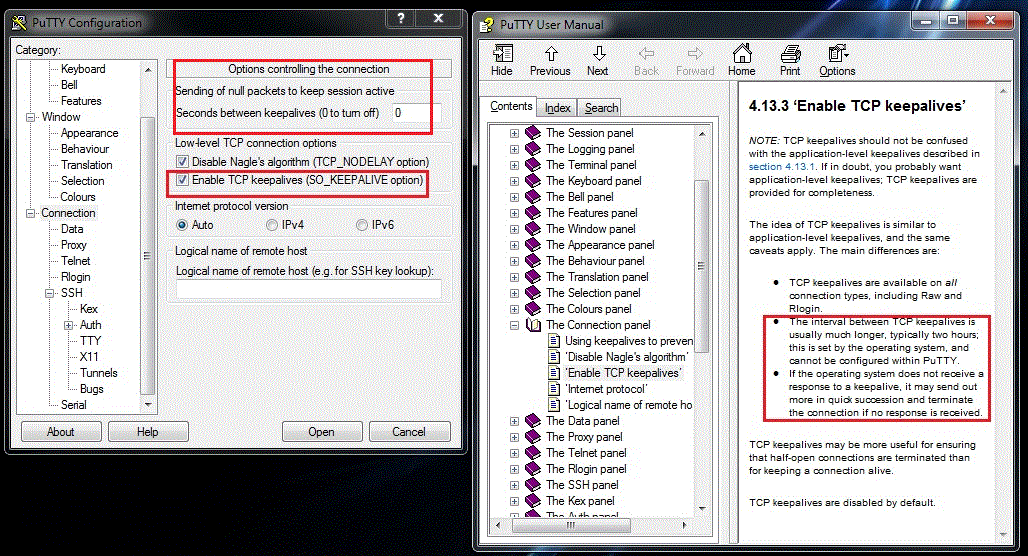Collapse the Window category tree node

30,117
